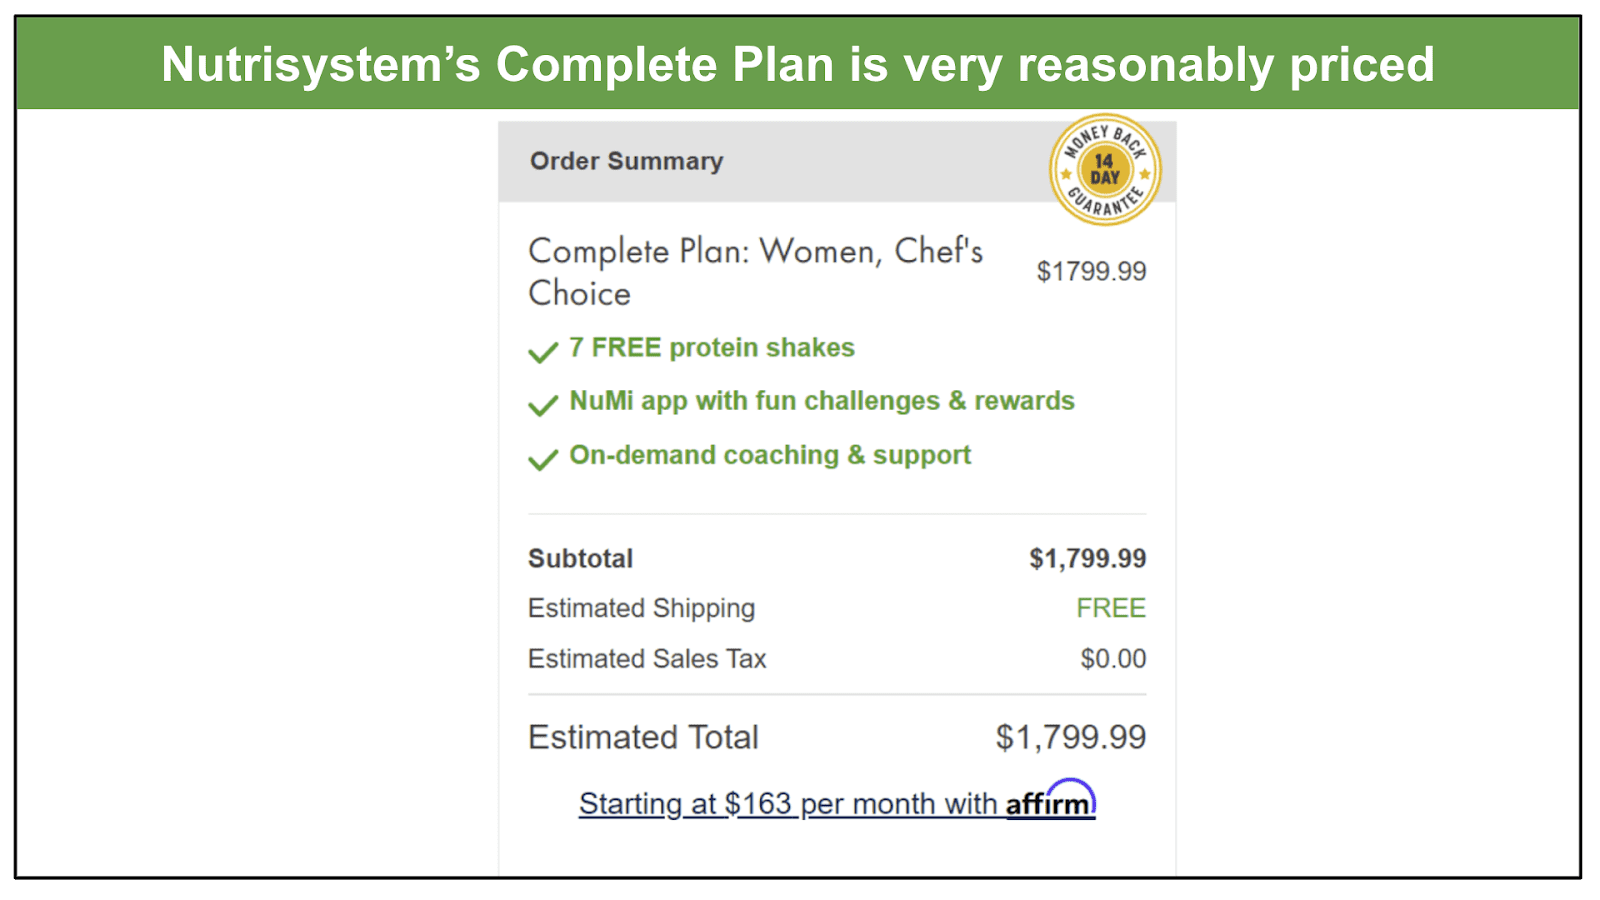This screenshot has height=900, width=1600.
Task: Click the green FREE shipping value
Action: tap(1111, 608)
